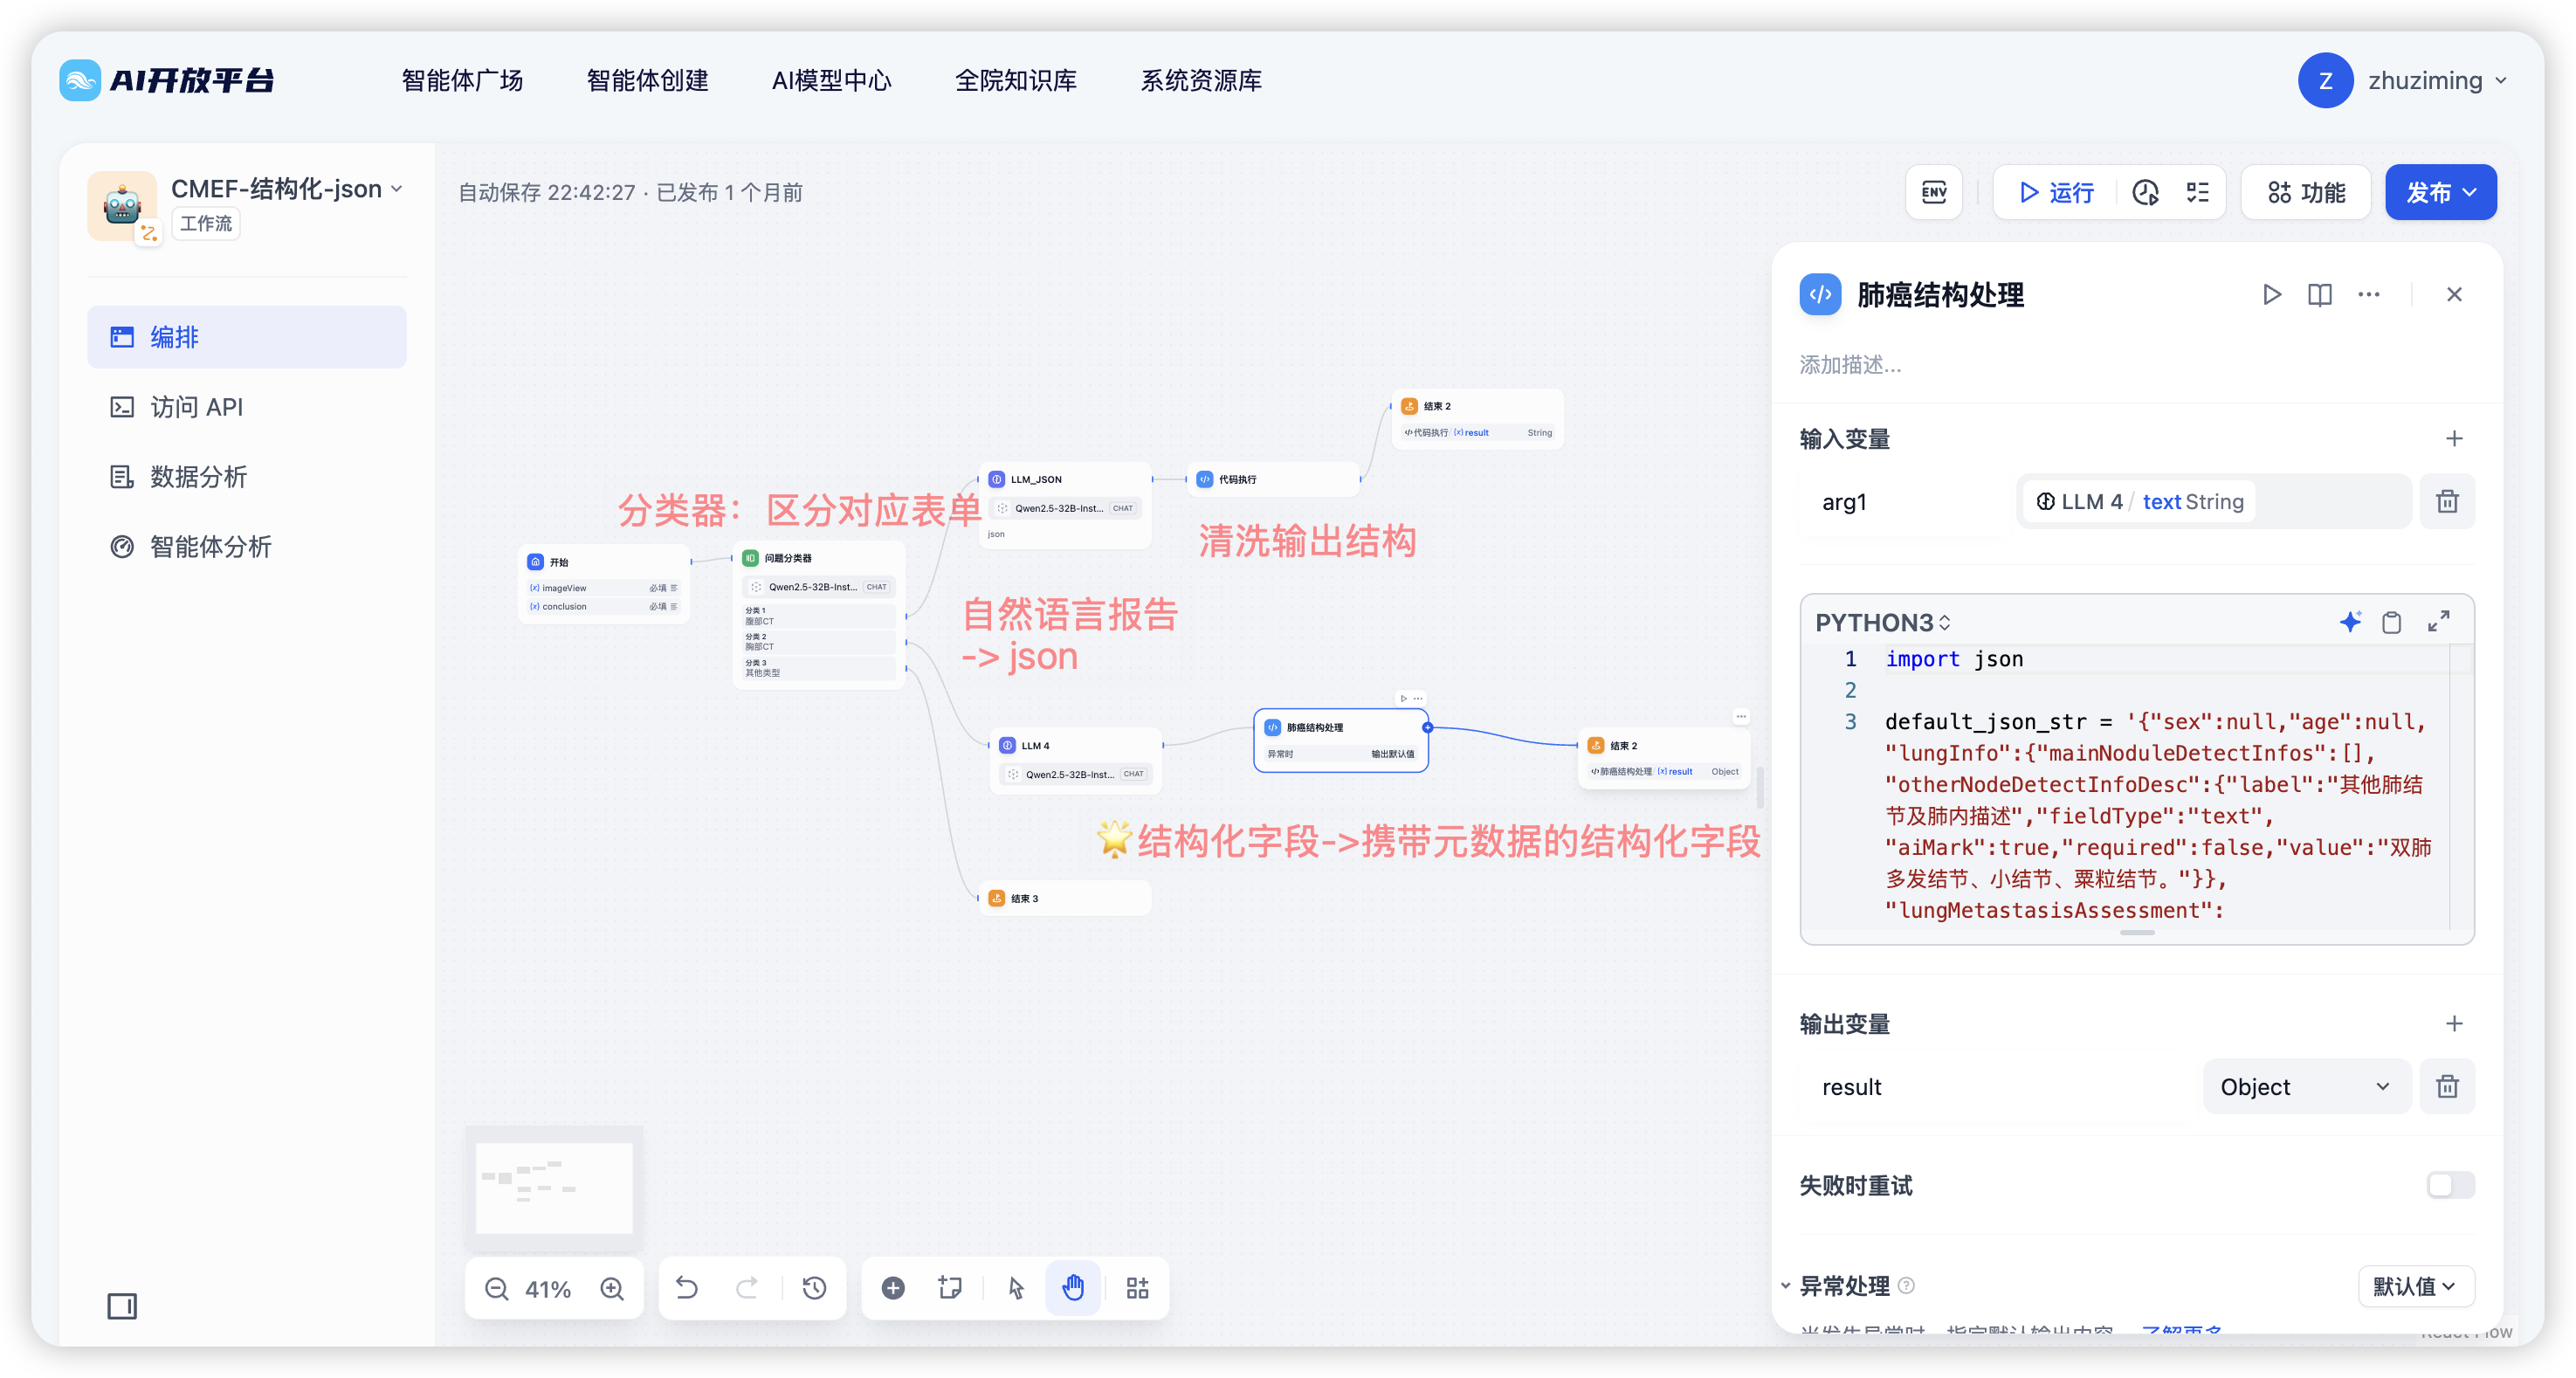
Task: Open AI模型中心 in top nav
Action: pyautogui.click(x=831, y=80)
